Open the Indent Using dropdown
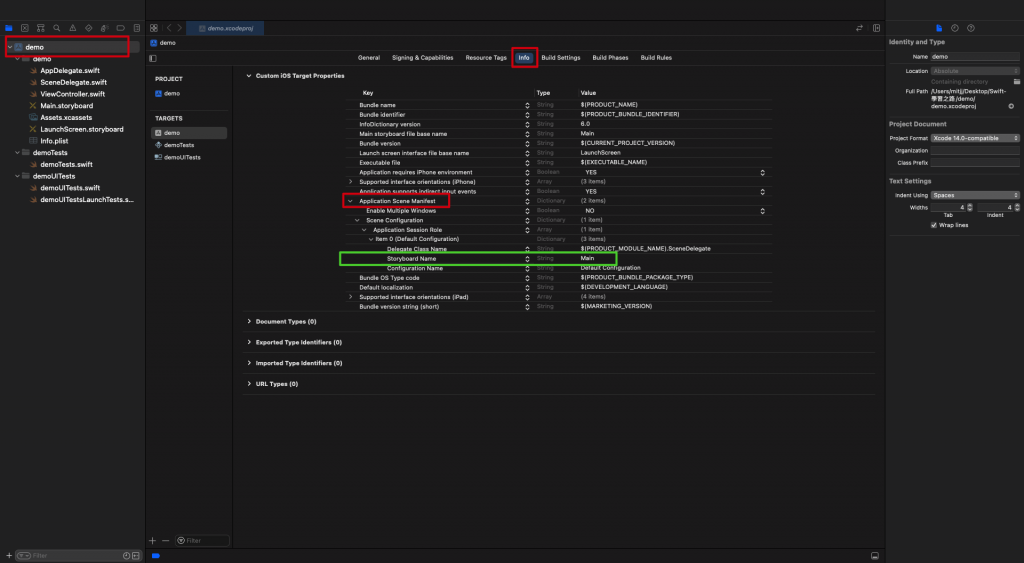1024x563 pixels. 975,195
